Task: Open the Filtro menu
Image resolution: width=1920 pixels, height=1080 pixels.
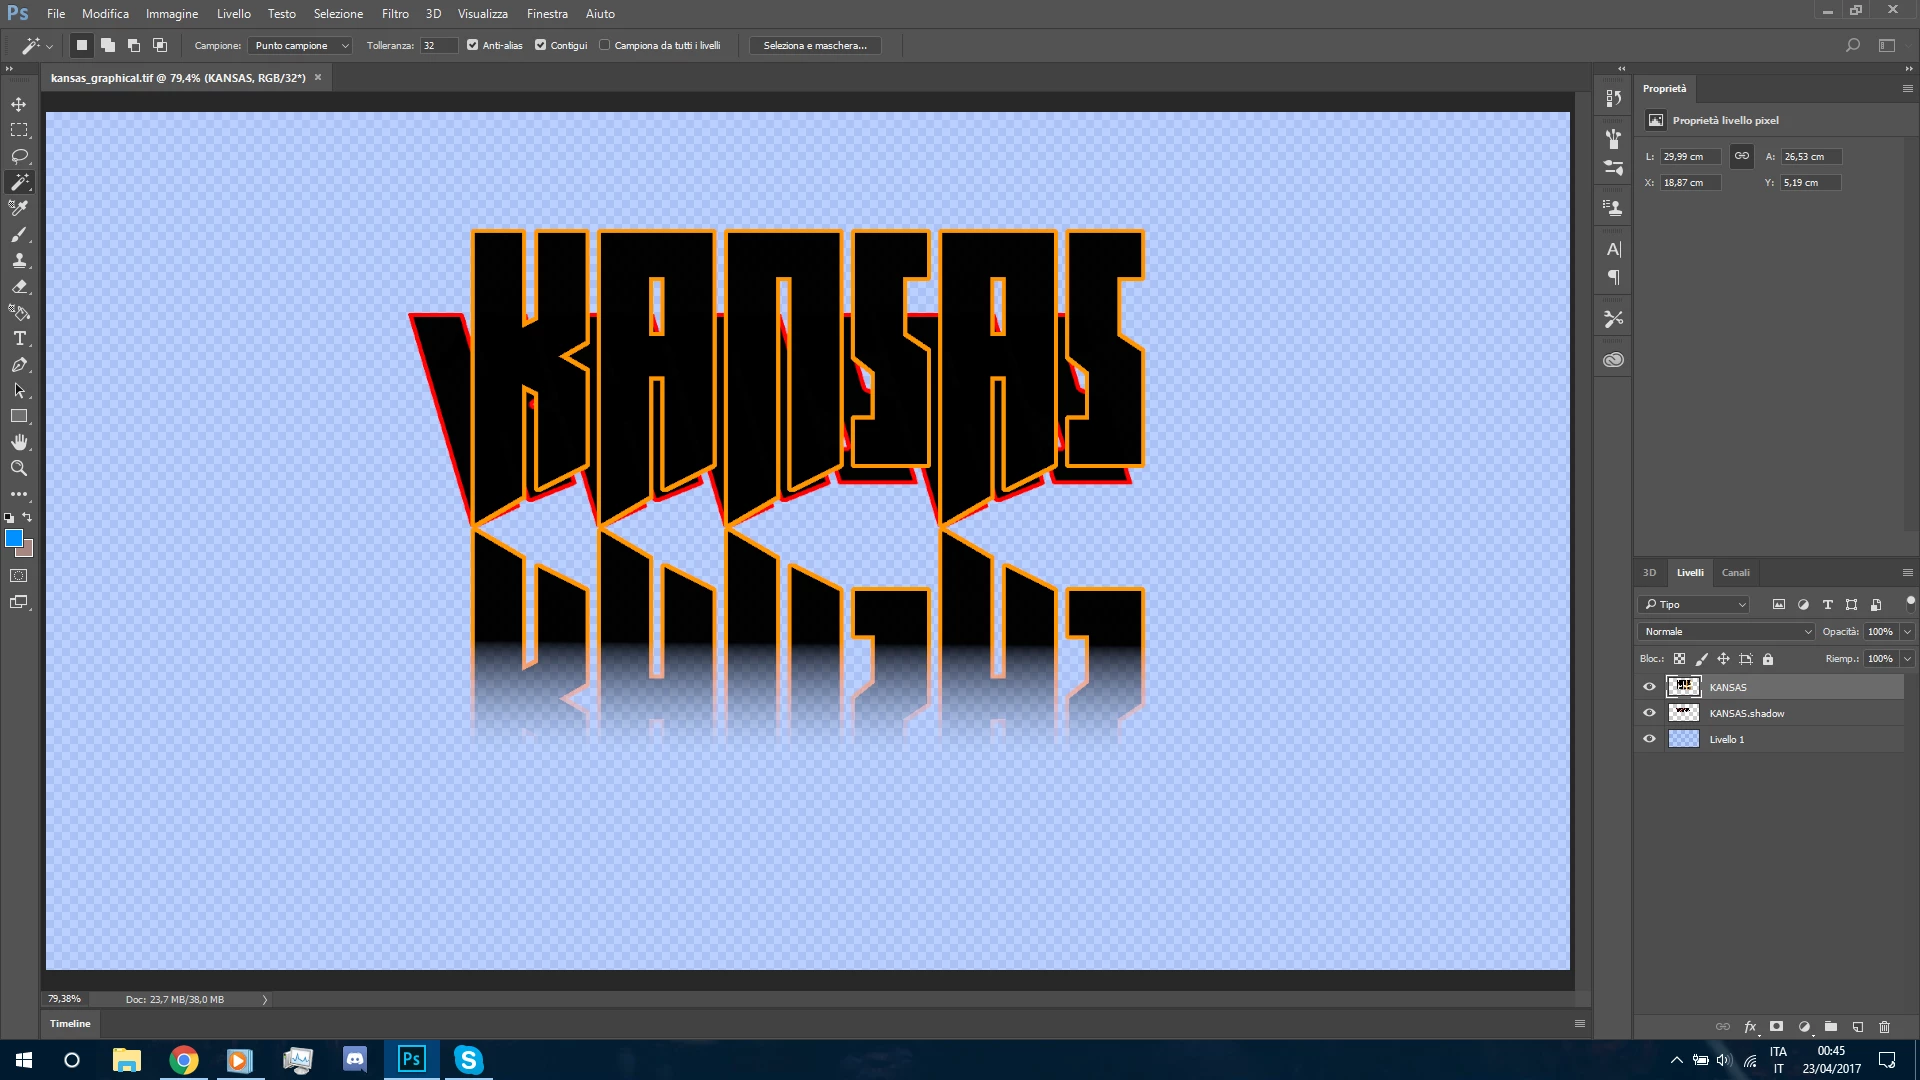Action: coord(394,14)
